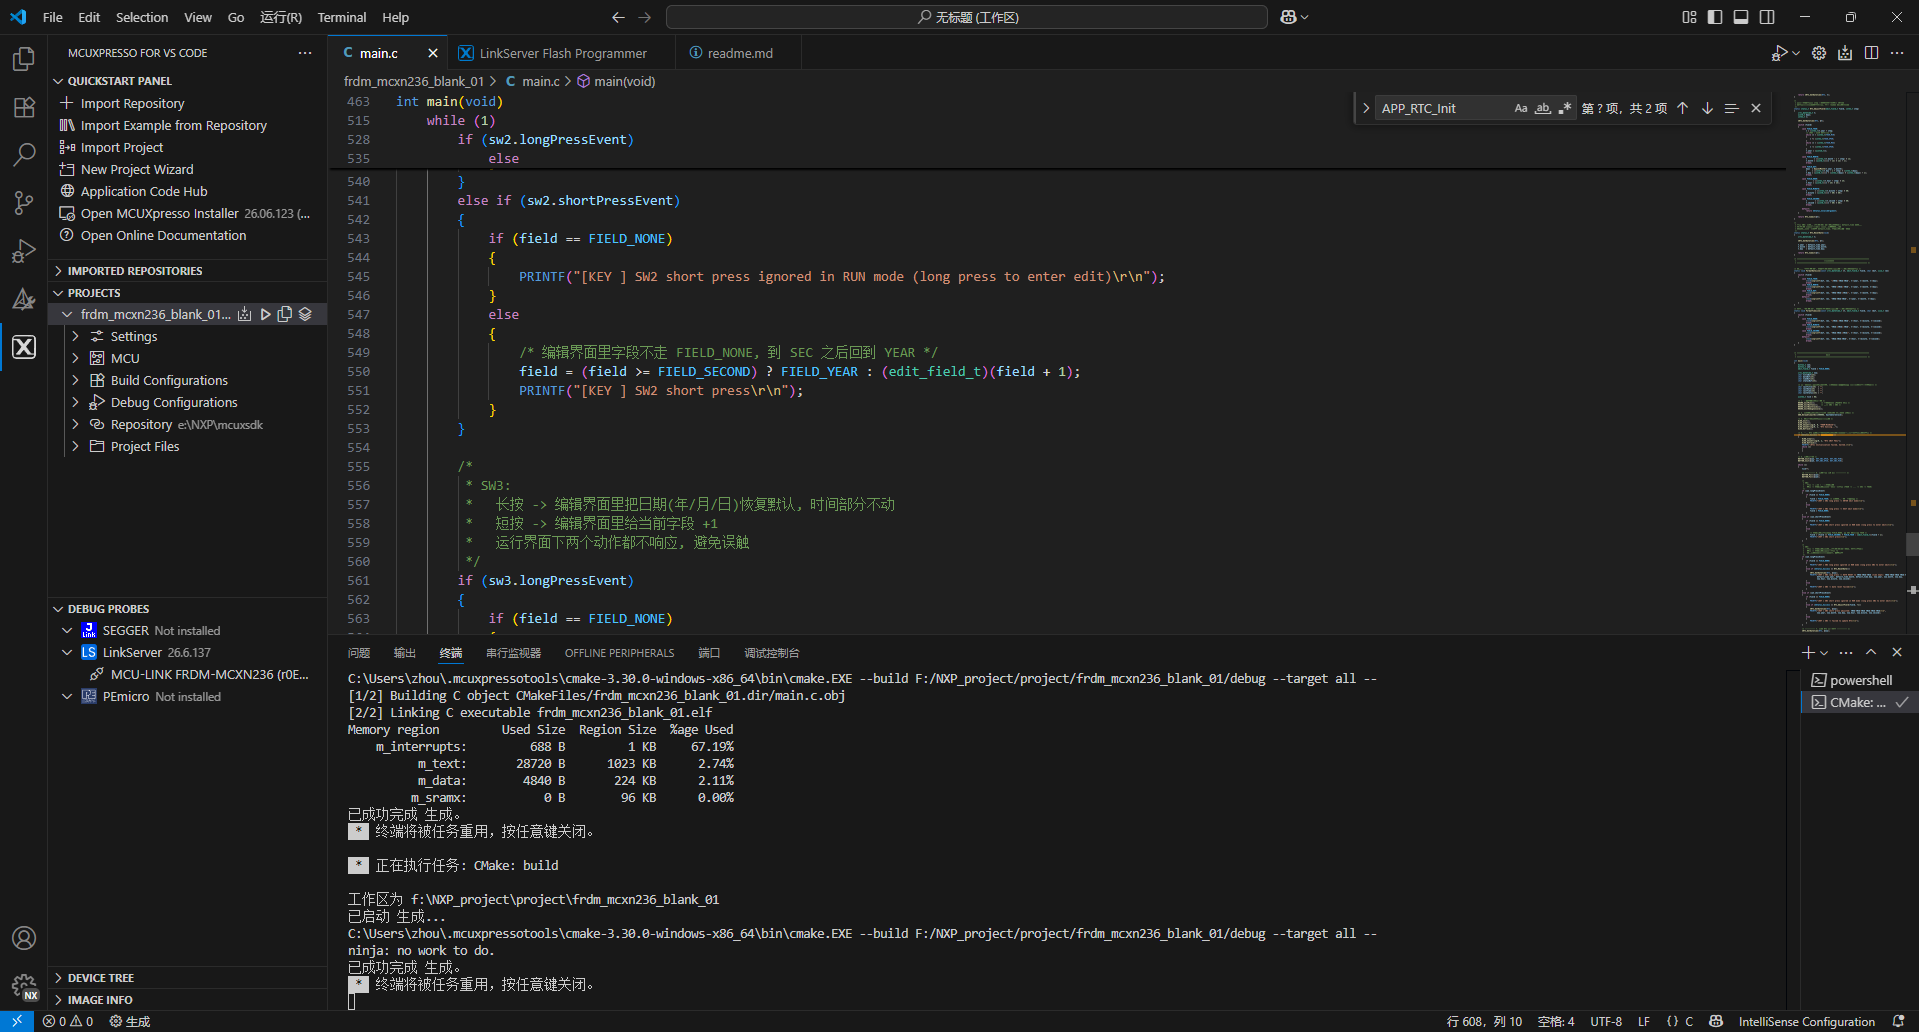This screenshot has width=1919, height=1032.
Task: Toggle Match Whole Word in find widget
Action: [1543, 108]
